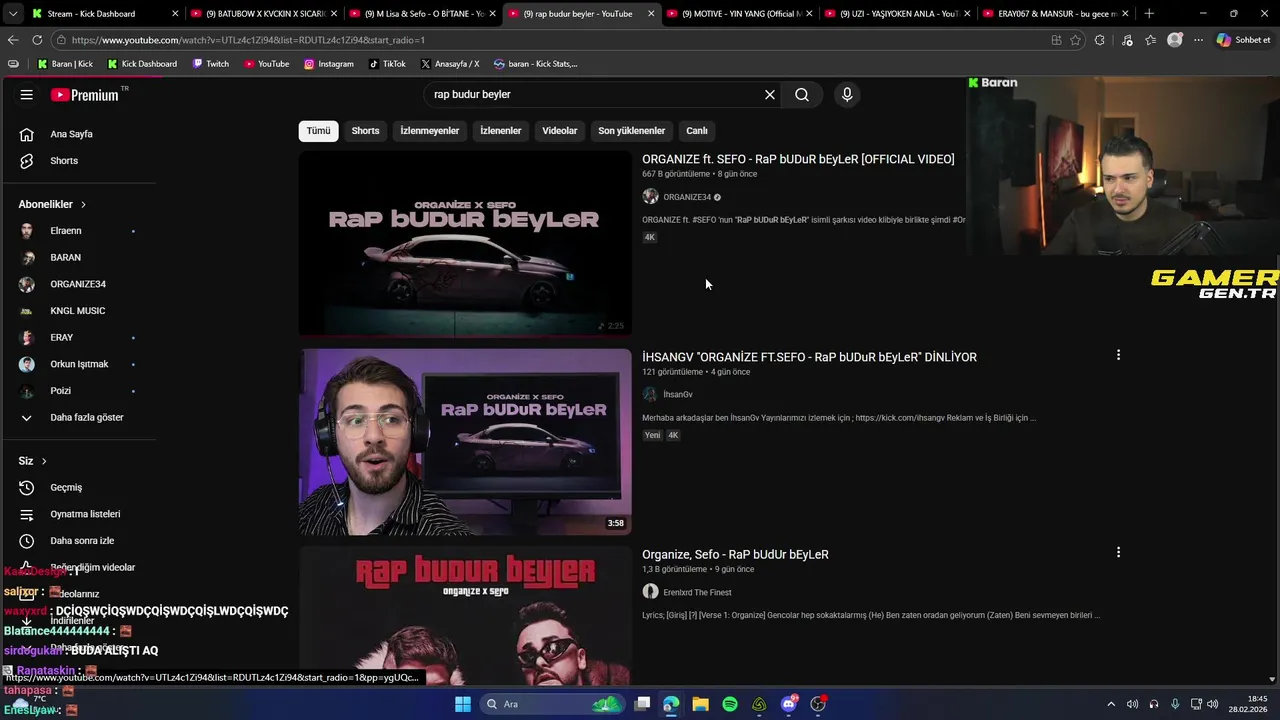
Task: Open the Instagram bookmark
Action: pyautogui.click(x=329, y=64)
